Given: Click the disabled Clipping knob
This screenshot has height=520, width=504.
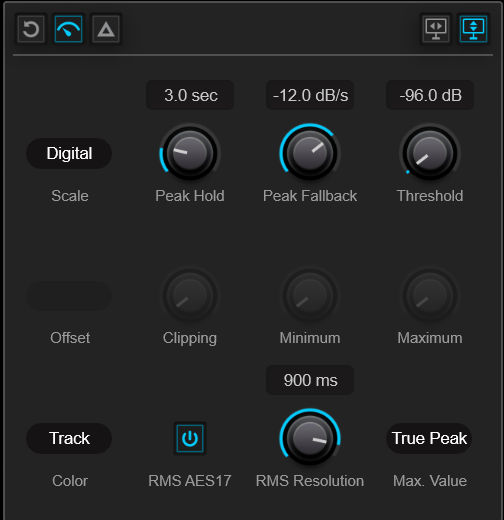Looking at the screenshot, I should [190, 296].
